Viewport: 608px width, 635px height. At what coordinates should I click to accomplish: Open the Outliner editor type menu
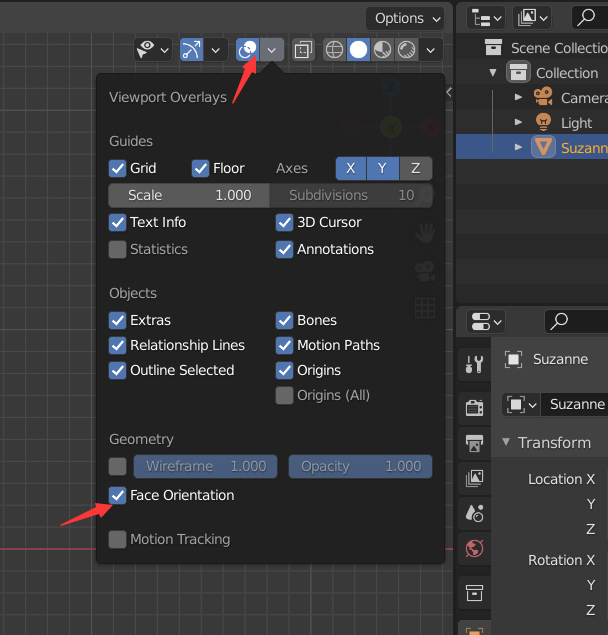pos(486,17)
